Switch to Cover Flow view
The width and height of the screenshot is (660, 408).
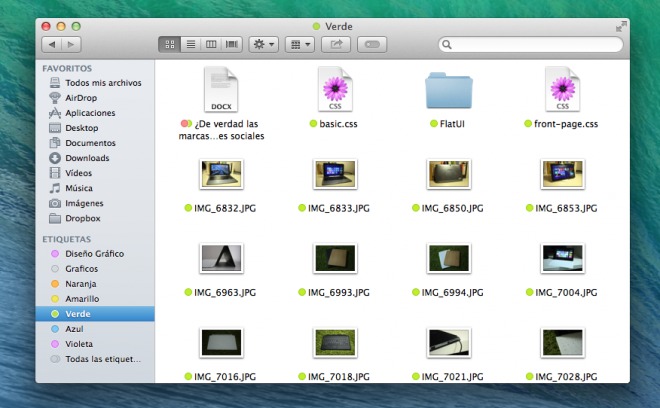click(x=232, y=44)
